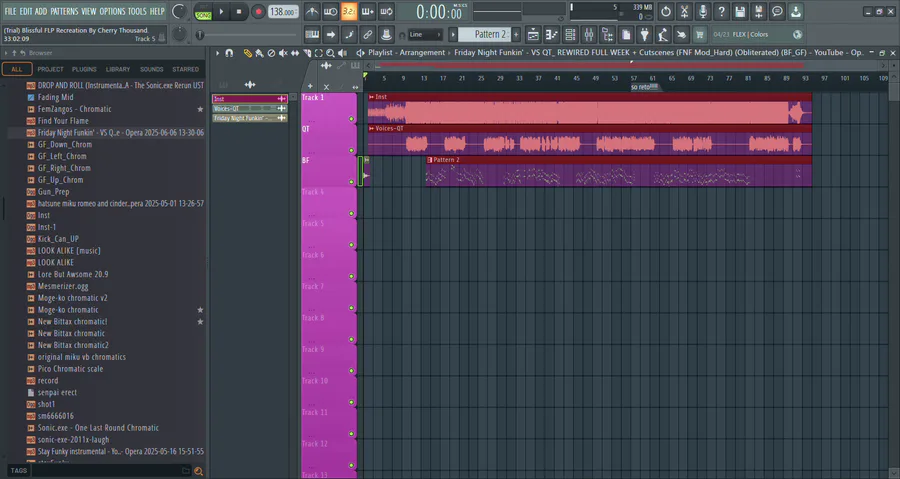Switch to STARRED browser tab
This screenshot has height=479, width=900.
tap(185, 69)
